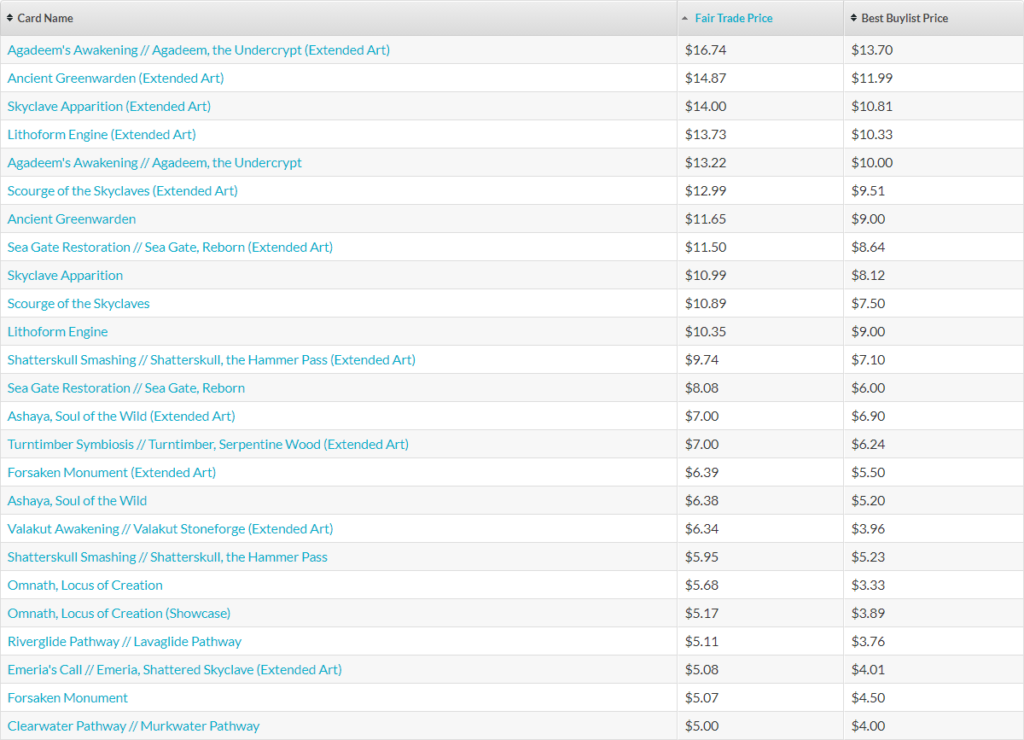1024x740 pixels.
Task: Open Skyclave Apparition (Extended Art) link
Action: point(109,106)
